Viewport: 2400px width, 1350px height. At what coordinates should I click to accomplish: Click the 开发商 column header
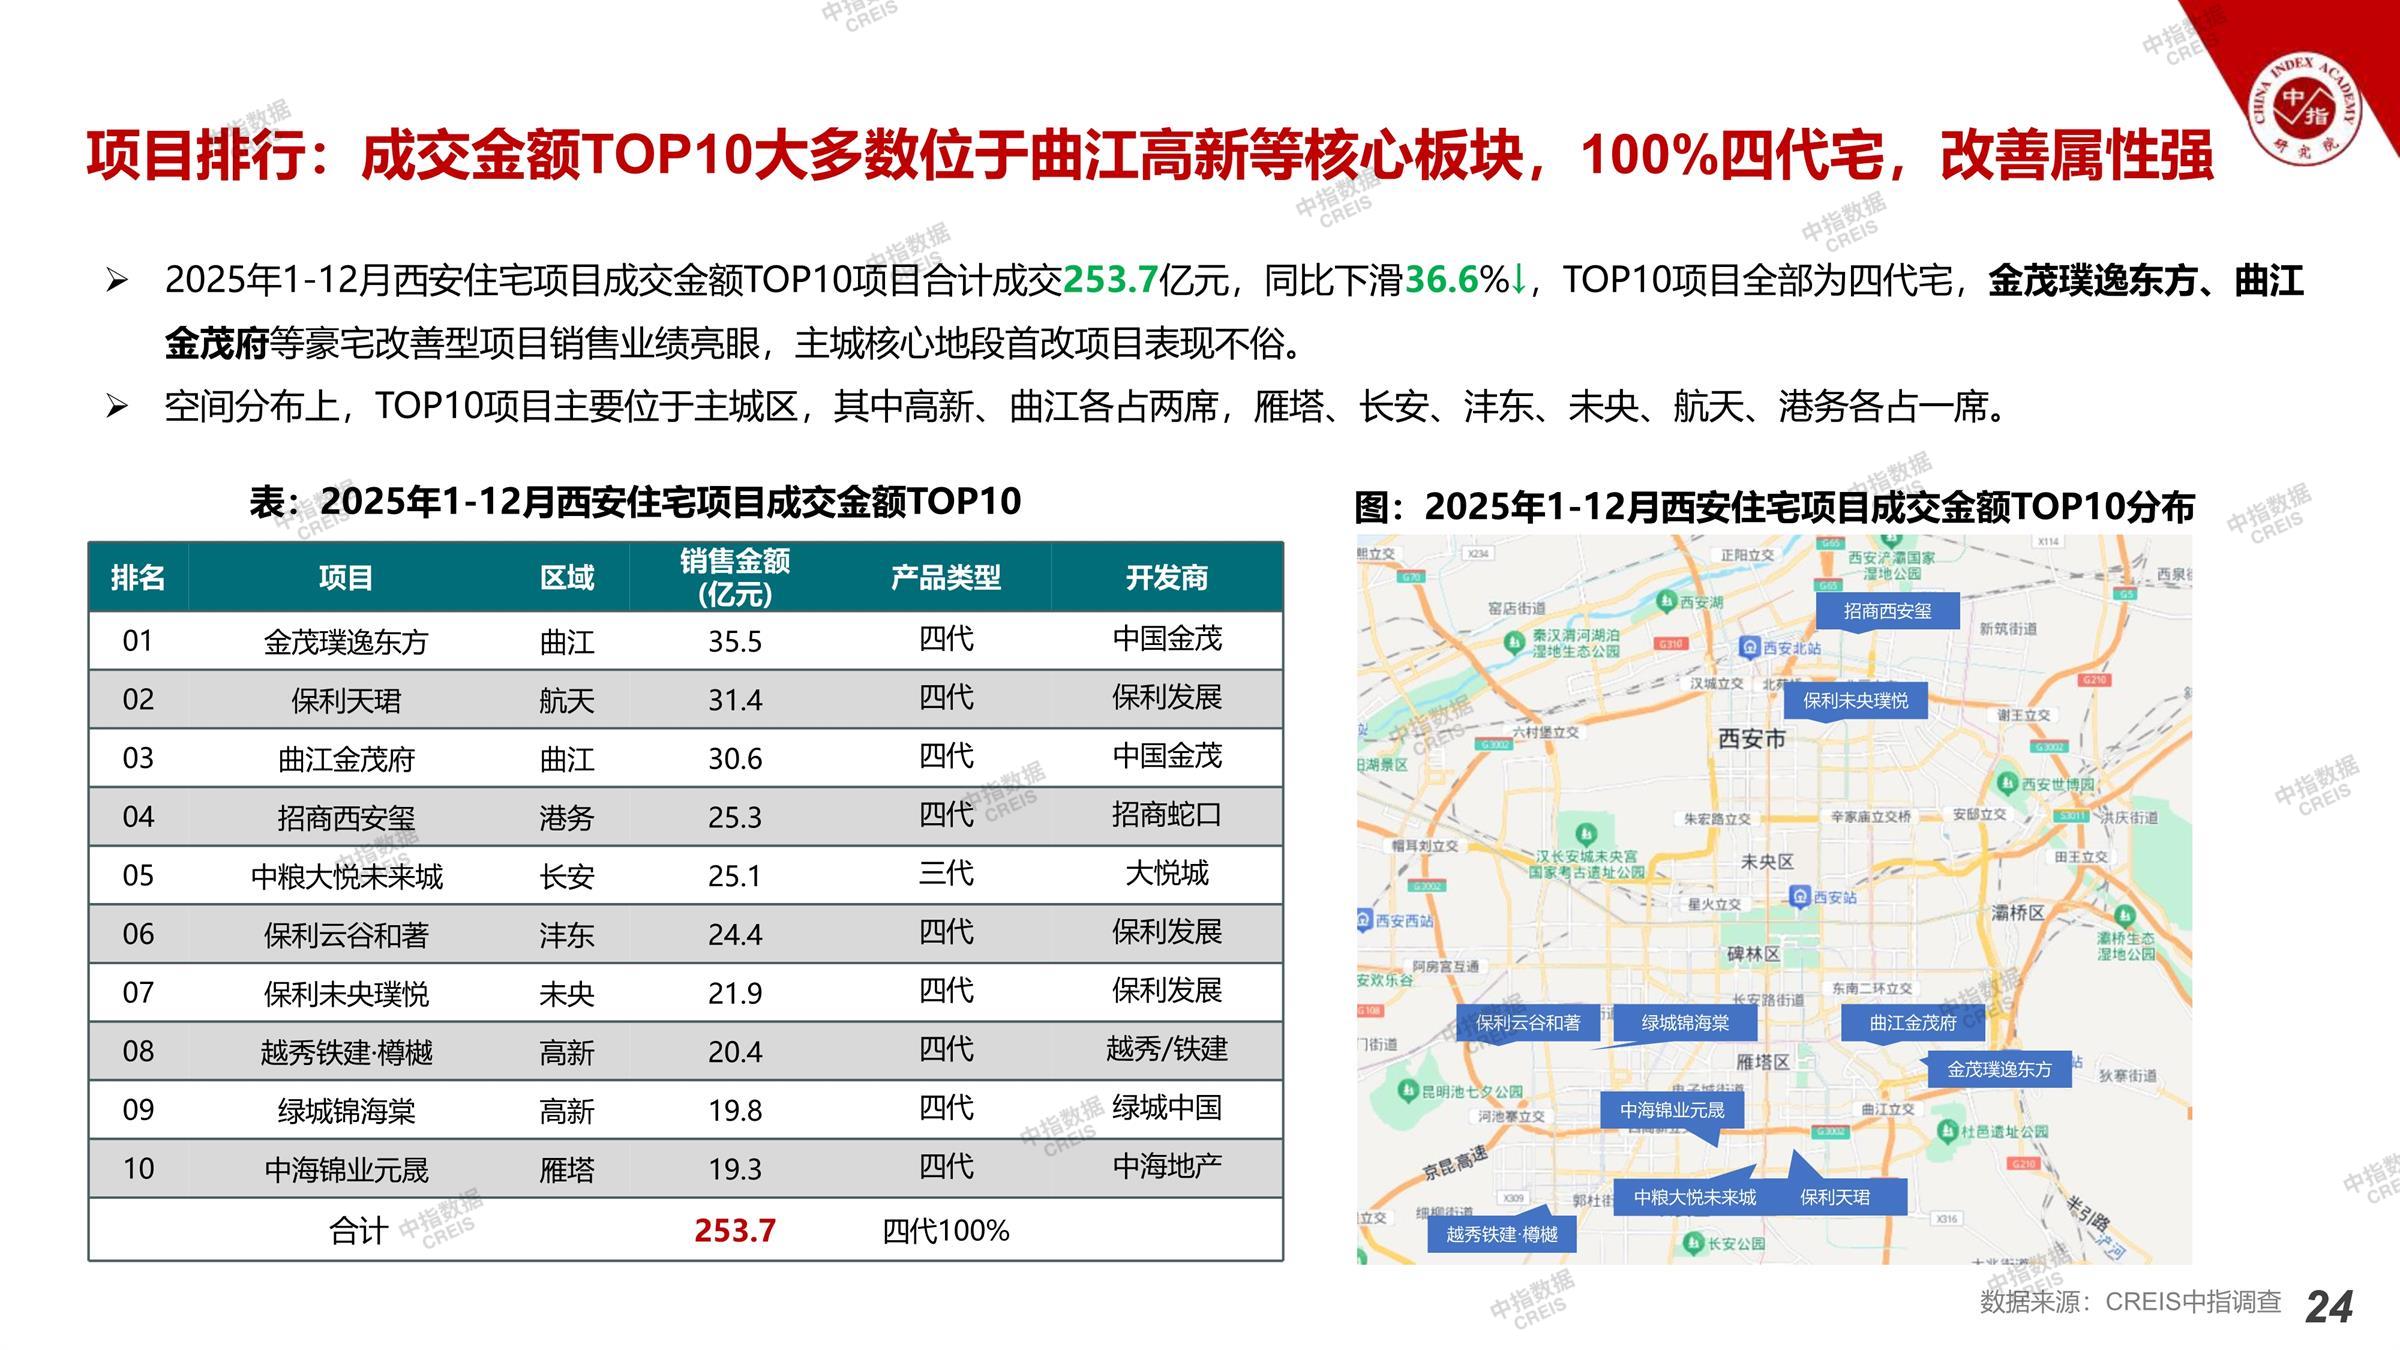pos(1166,577)
